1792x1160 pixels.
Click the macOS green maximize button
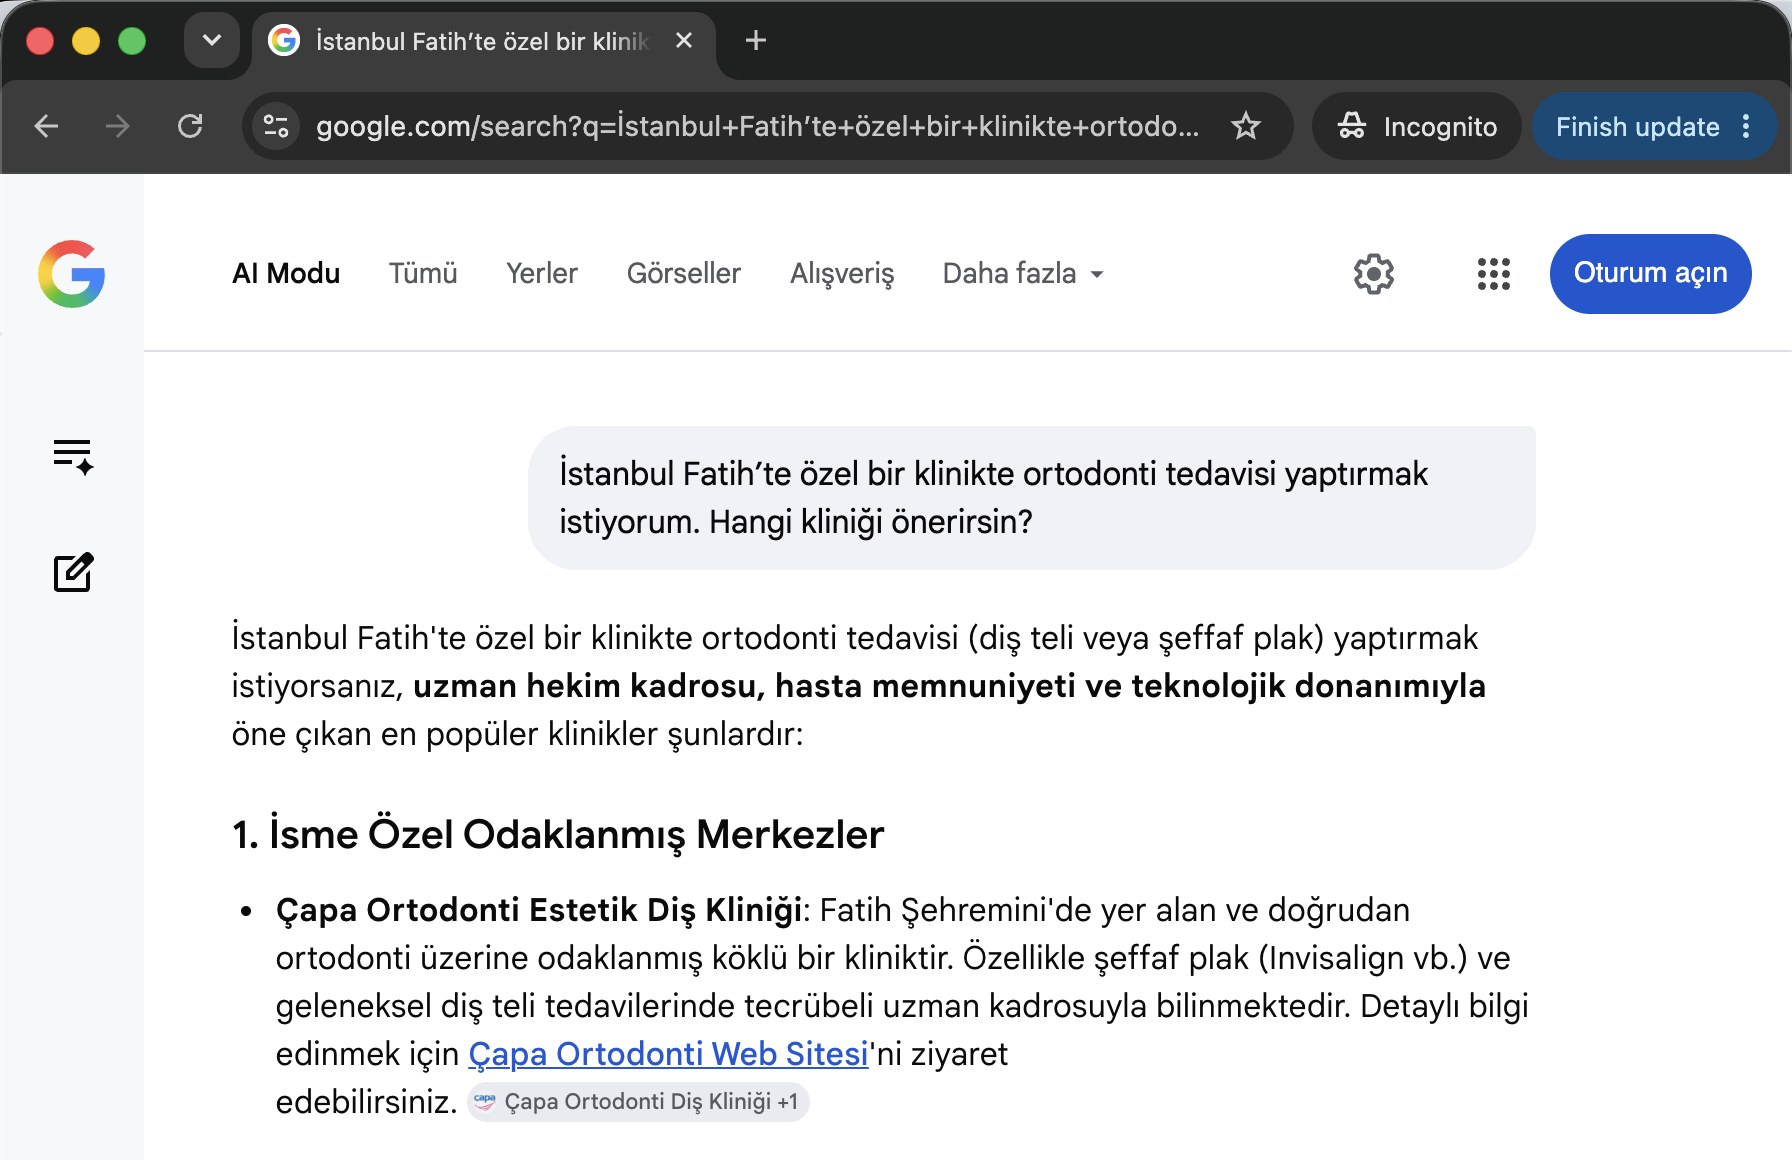(132, 41)
